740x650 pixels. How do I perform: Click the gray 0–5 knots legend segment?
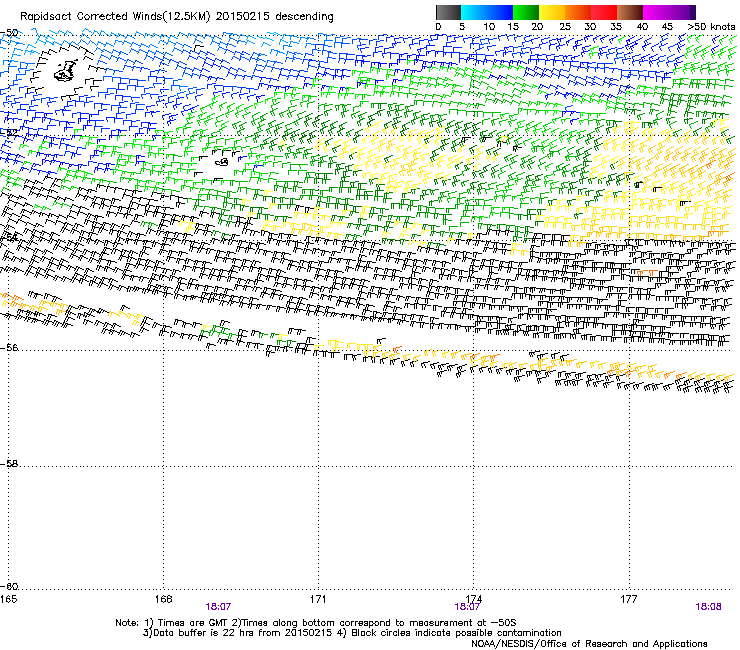click(448, 12)
